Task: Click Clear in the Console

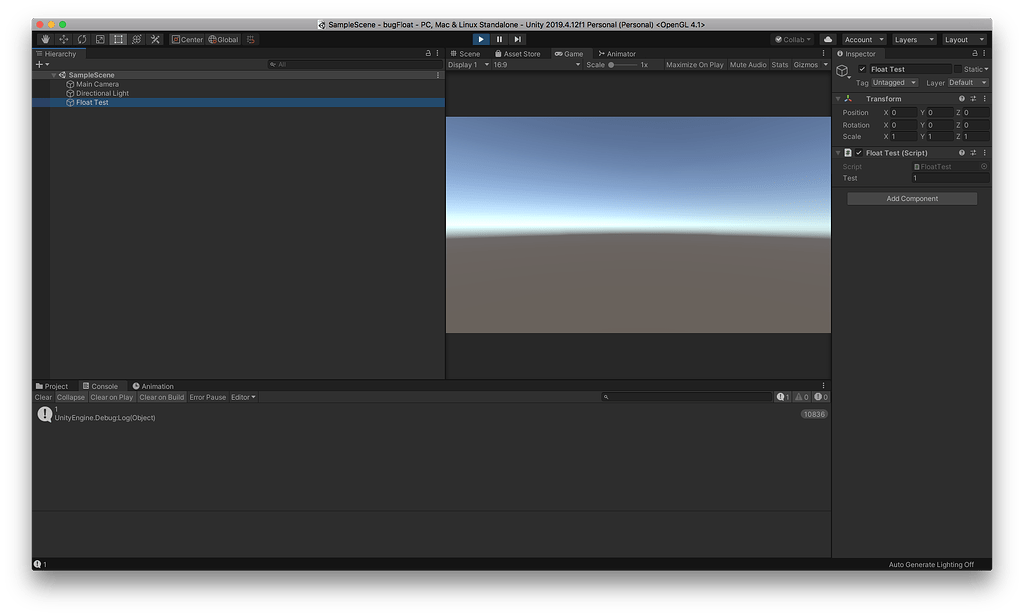Action: [x=43, y=397]
